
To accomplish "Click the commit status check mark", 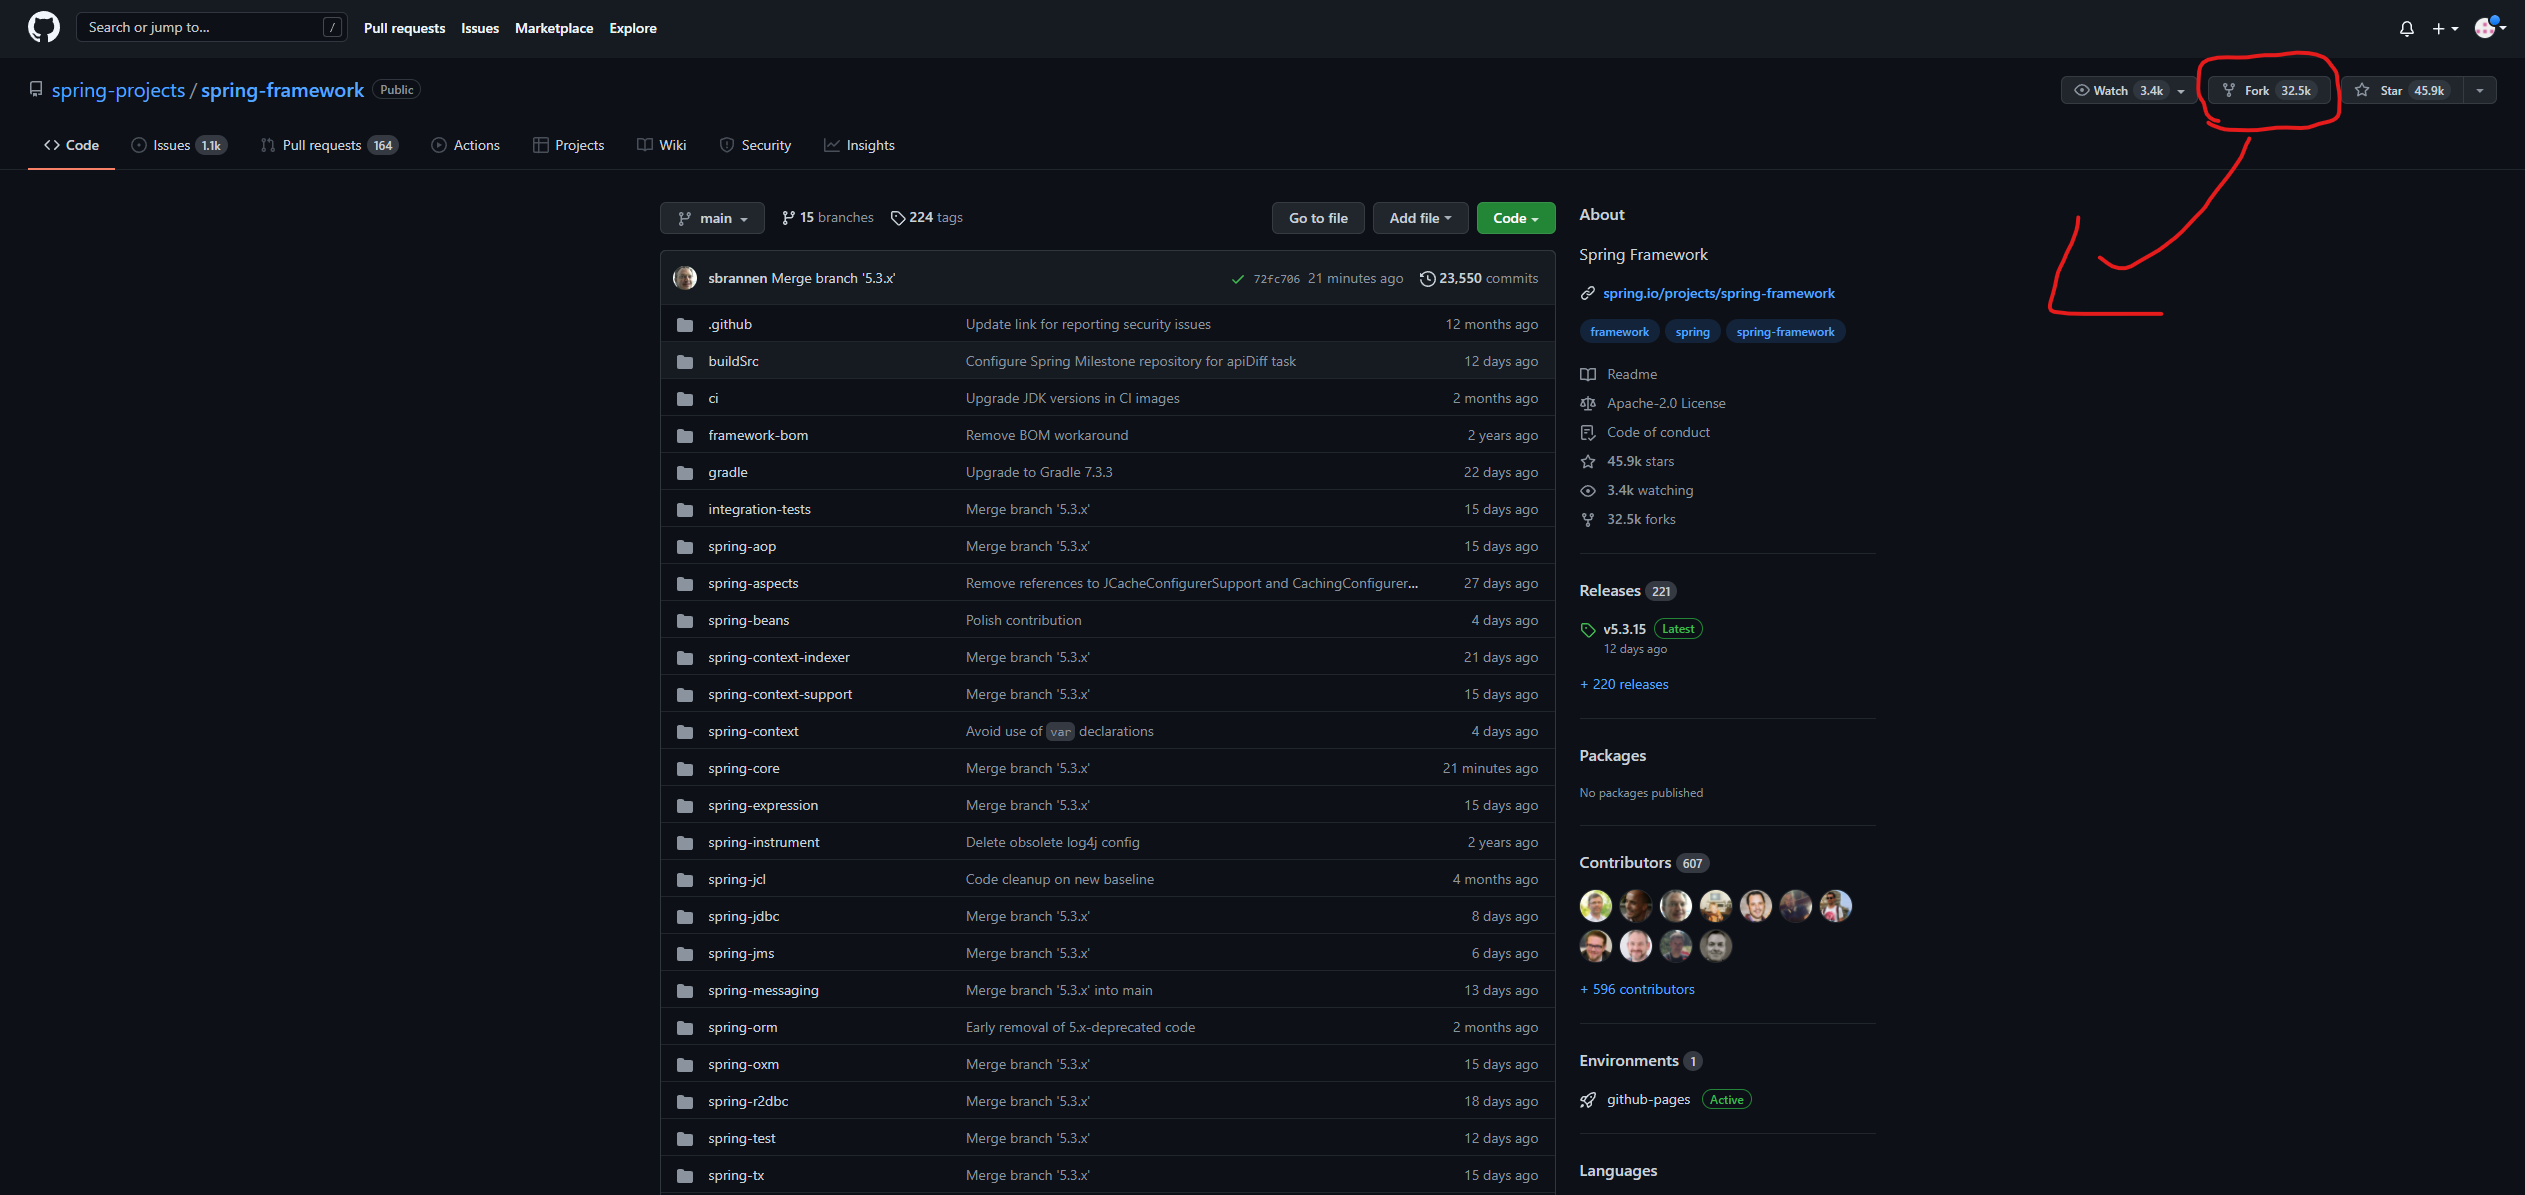I will 1238,279.
